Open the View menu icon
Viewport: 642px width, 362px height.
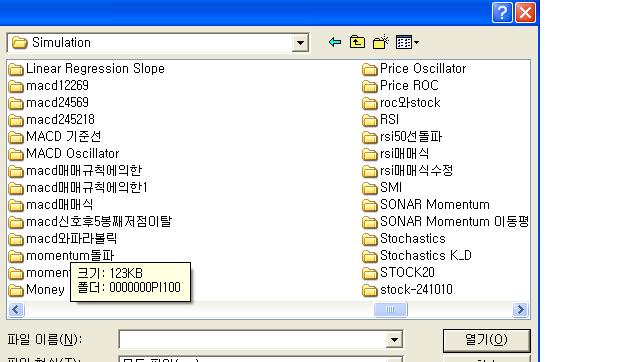pyautogui.click(x=404, y=42)
